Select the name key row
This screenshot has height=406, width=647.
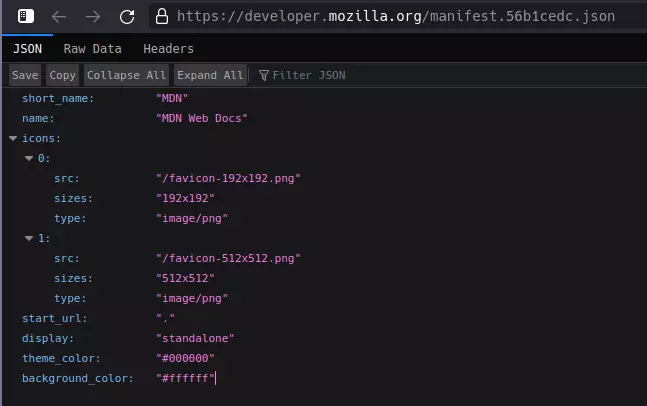(x=38, y=118)
